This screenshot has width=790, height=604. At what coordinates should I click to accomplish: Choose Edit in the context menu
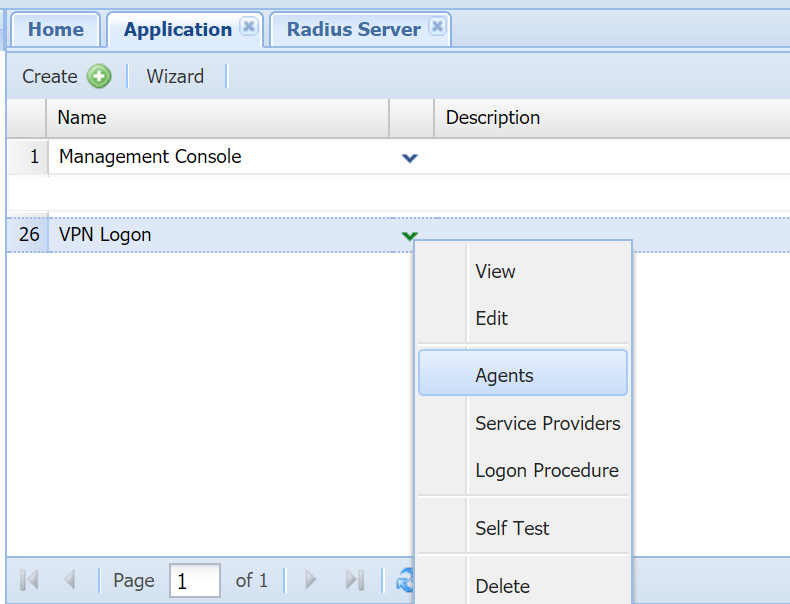(x=492, y=319)
